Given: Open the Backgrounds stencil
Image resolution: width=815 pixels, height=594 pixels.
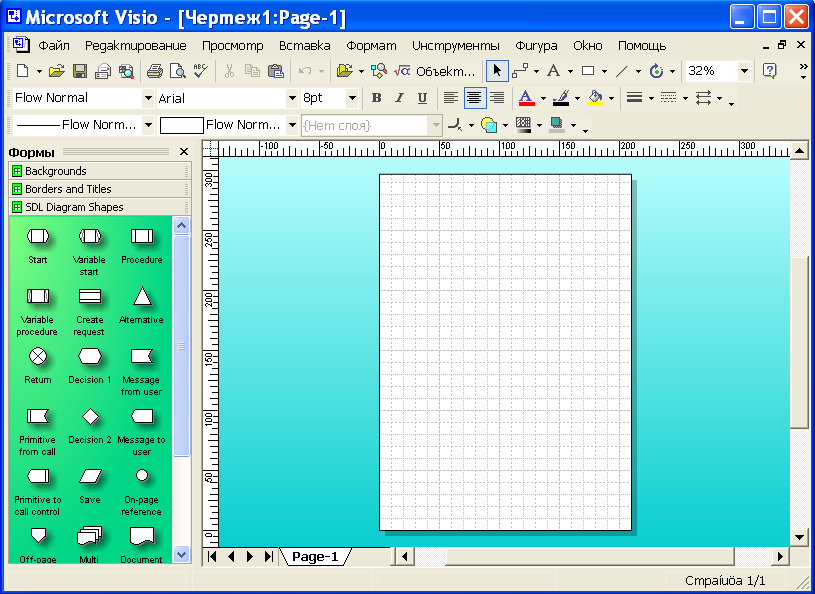Looking at the screenshot, I should [100, 171].
